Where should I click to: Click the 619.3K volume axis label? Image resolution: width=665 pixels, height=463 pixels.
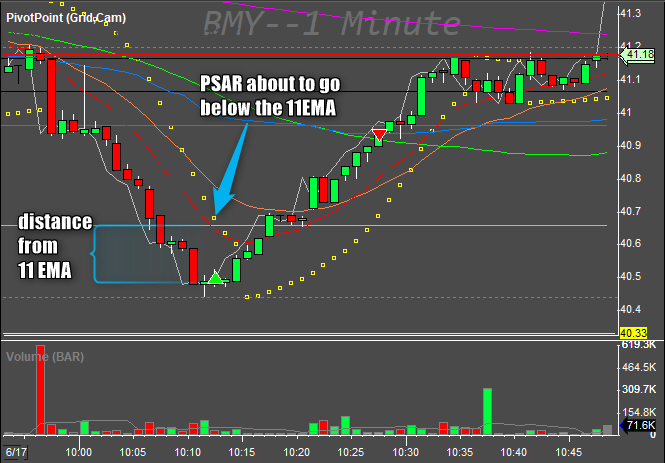click(638, 345)
